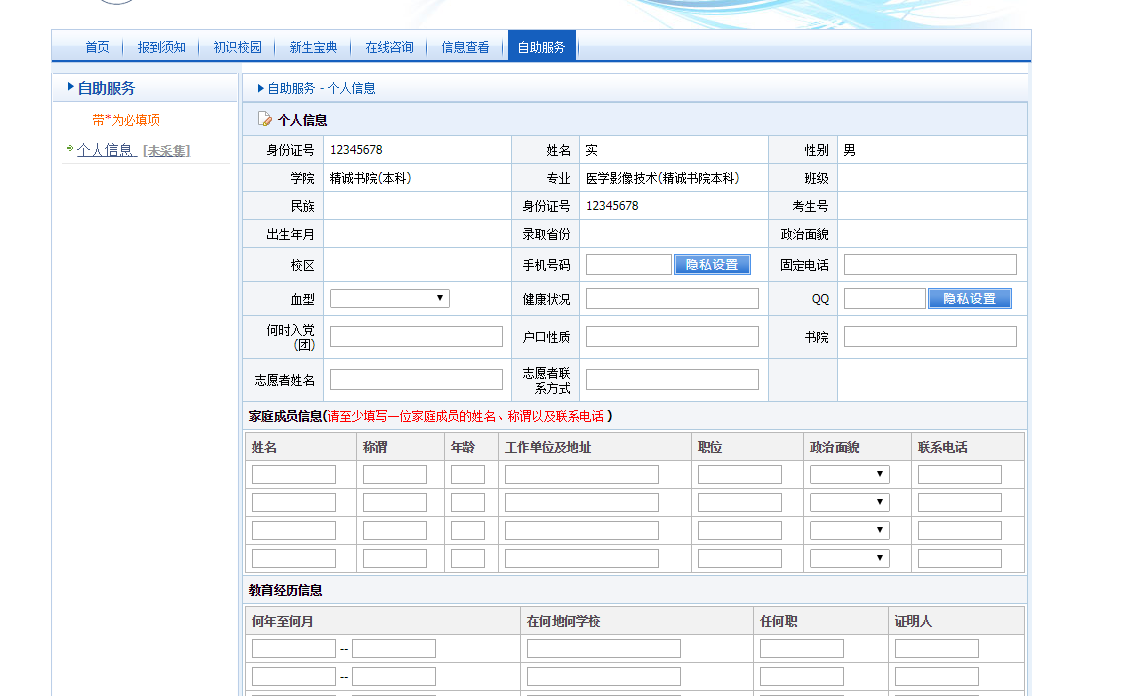
Task: Click the 个人信息 sidebar link
Action: click(107, 150)
